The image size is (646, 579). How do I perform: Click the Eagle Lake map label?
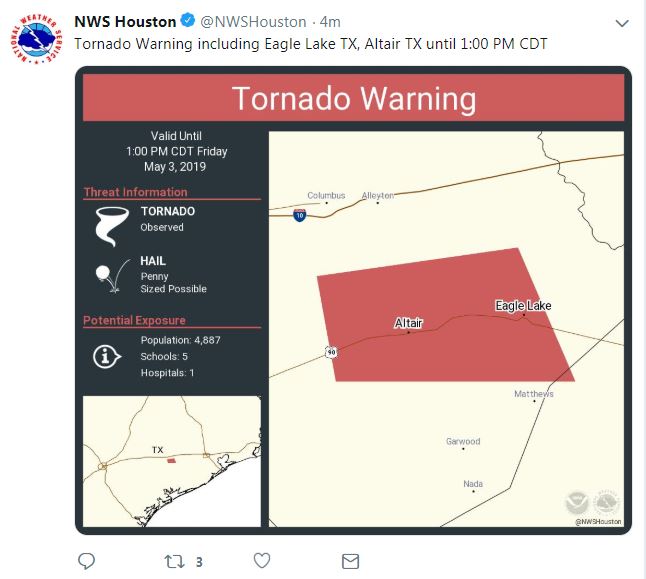(523, 305)
